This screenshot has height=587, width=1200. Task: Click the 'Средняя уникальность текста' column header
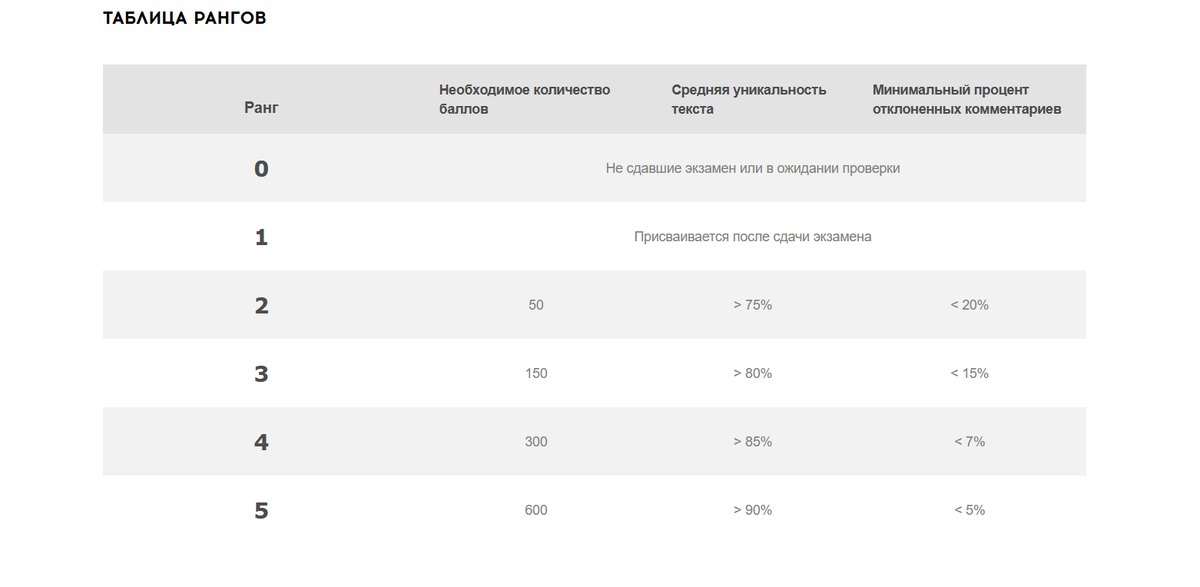(x=749, y=99)
